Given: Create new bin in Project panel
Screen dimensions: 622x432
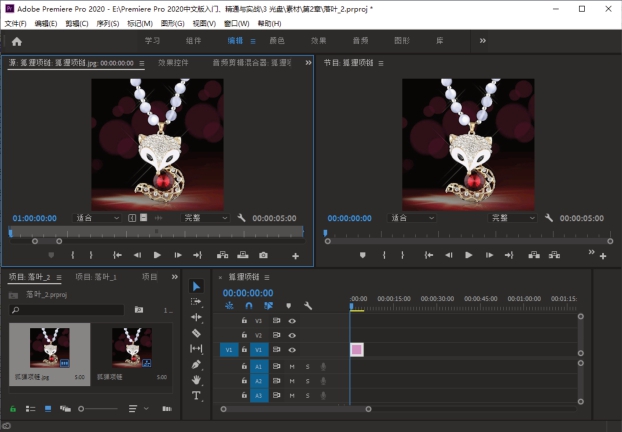Looking at the screenshot, I should pyautogui.click(x=138, y=309).
